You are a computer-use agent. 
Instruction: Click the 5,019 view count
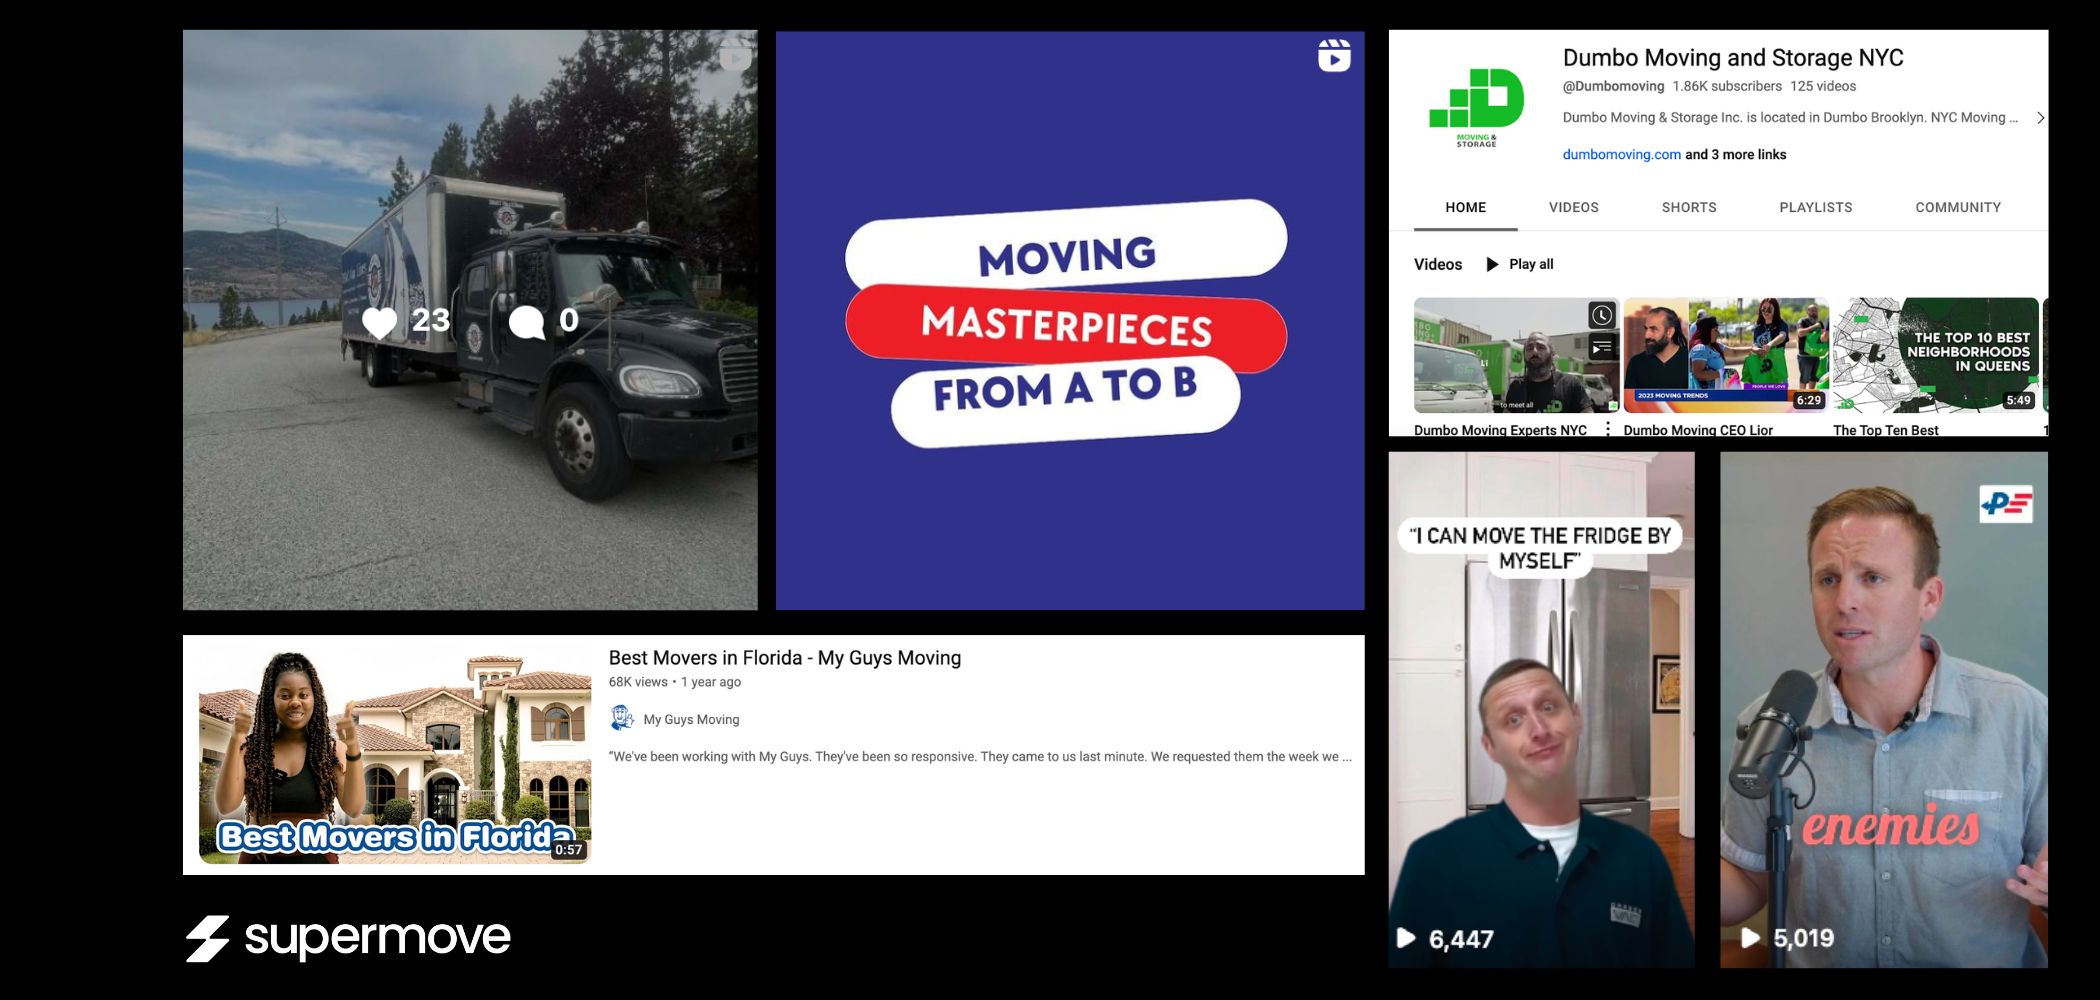point(1804,938)
